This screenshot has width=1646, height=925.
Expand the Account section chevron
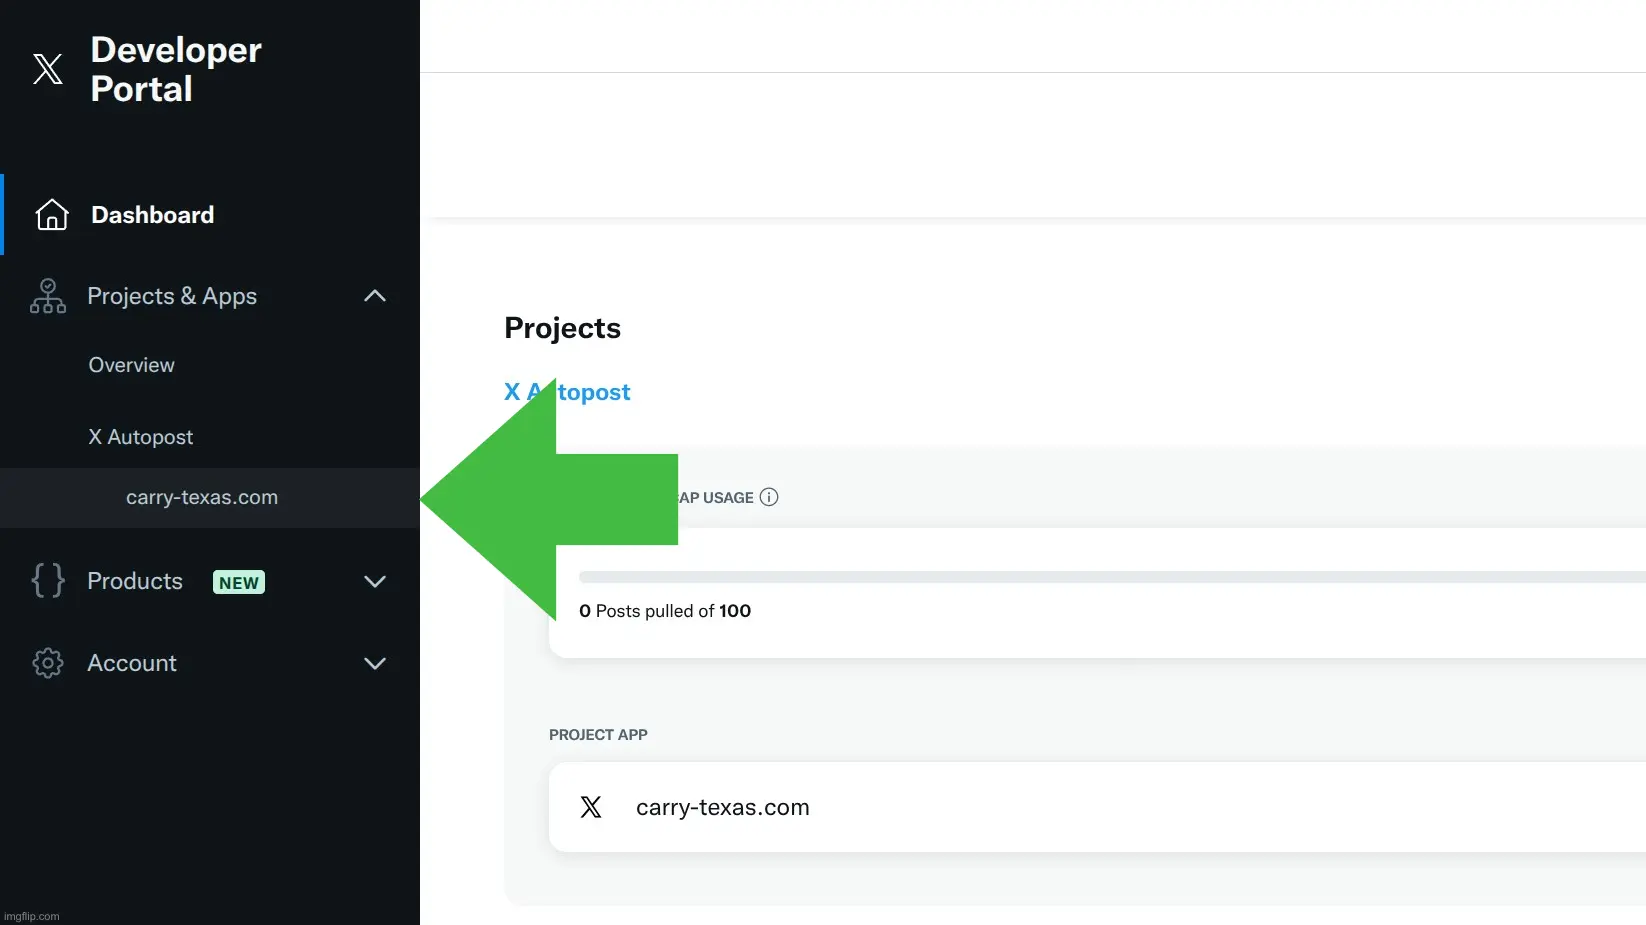(x=375, y=663)
